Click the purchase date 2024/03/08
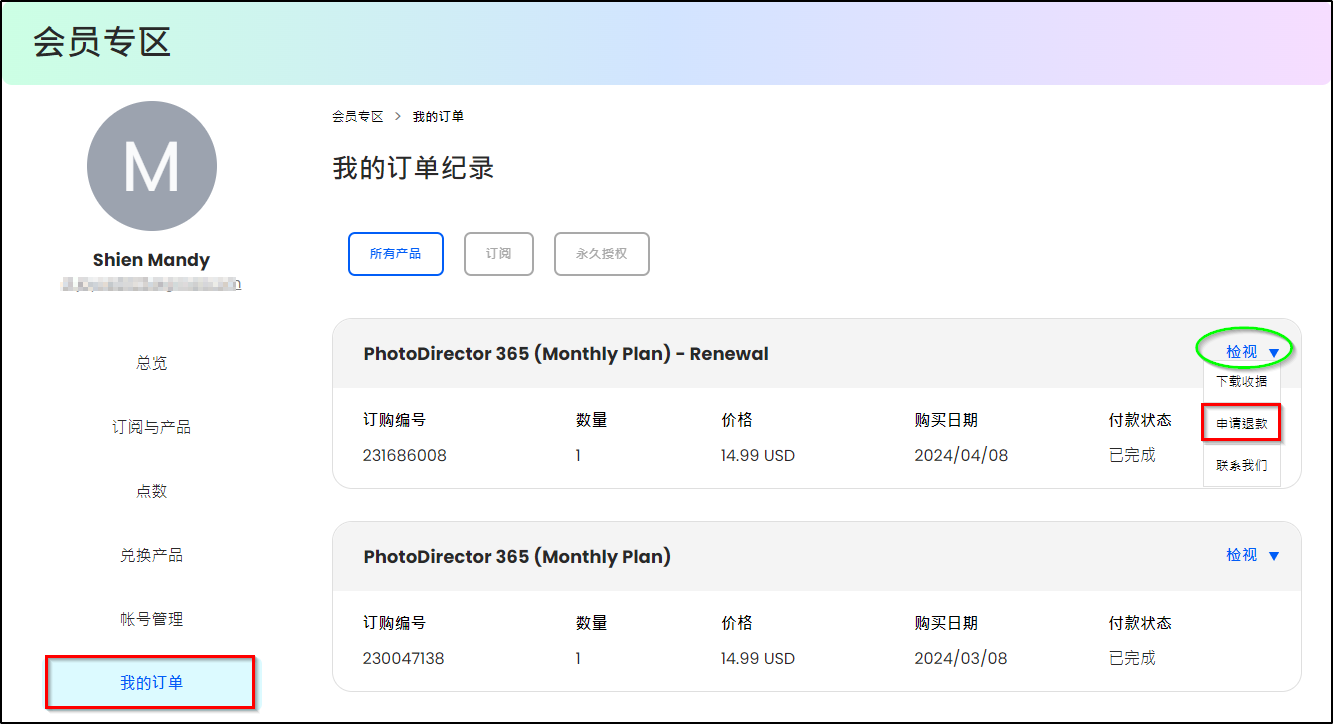Screen dimensions: 1333x724 point(961,659)
